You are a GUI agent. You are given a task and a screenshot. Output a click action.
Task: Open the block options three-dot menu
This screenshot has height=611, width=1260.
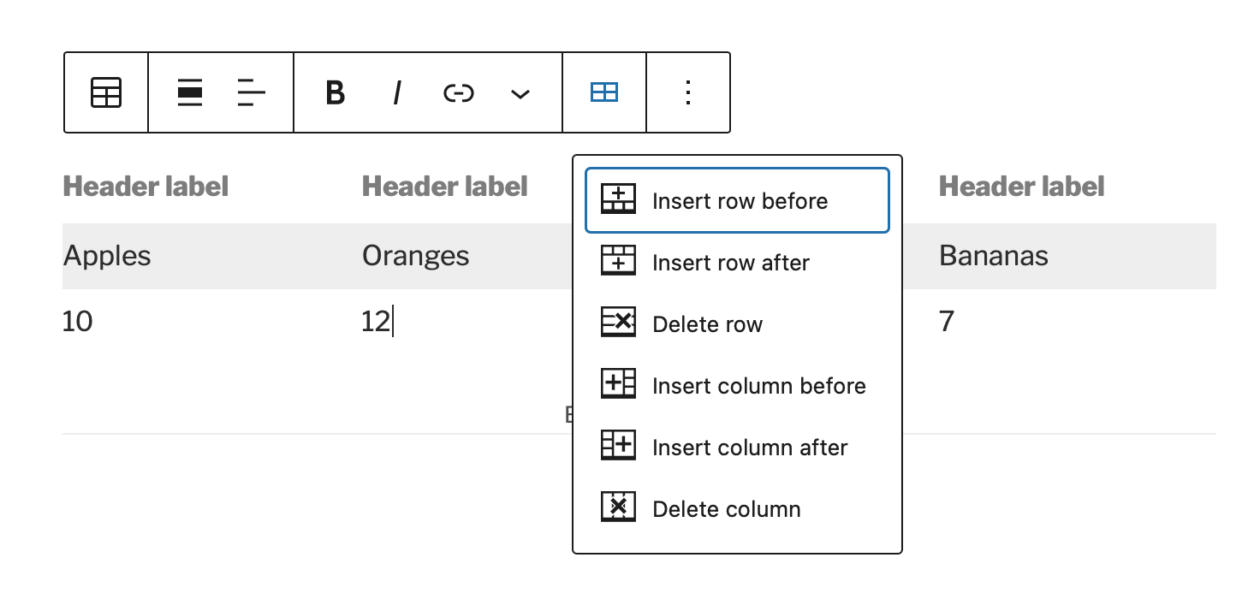pos(688,93)
